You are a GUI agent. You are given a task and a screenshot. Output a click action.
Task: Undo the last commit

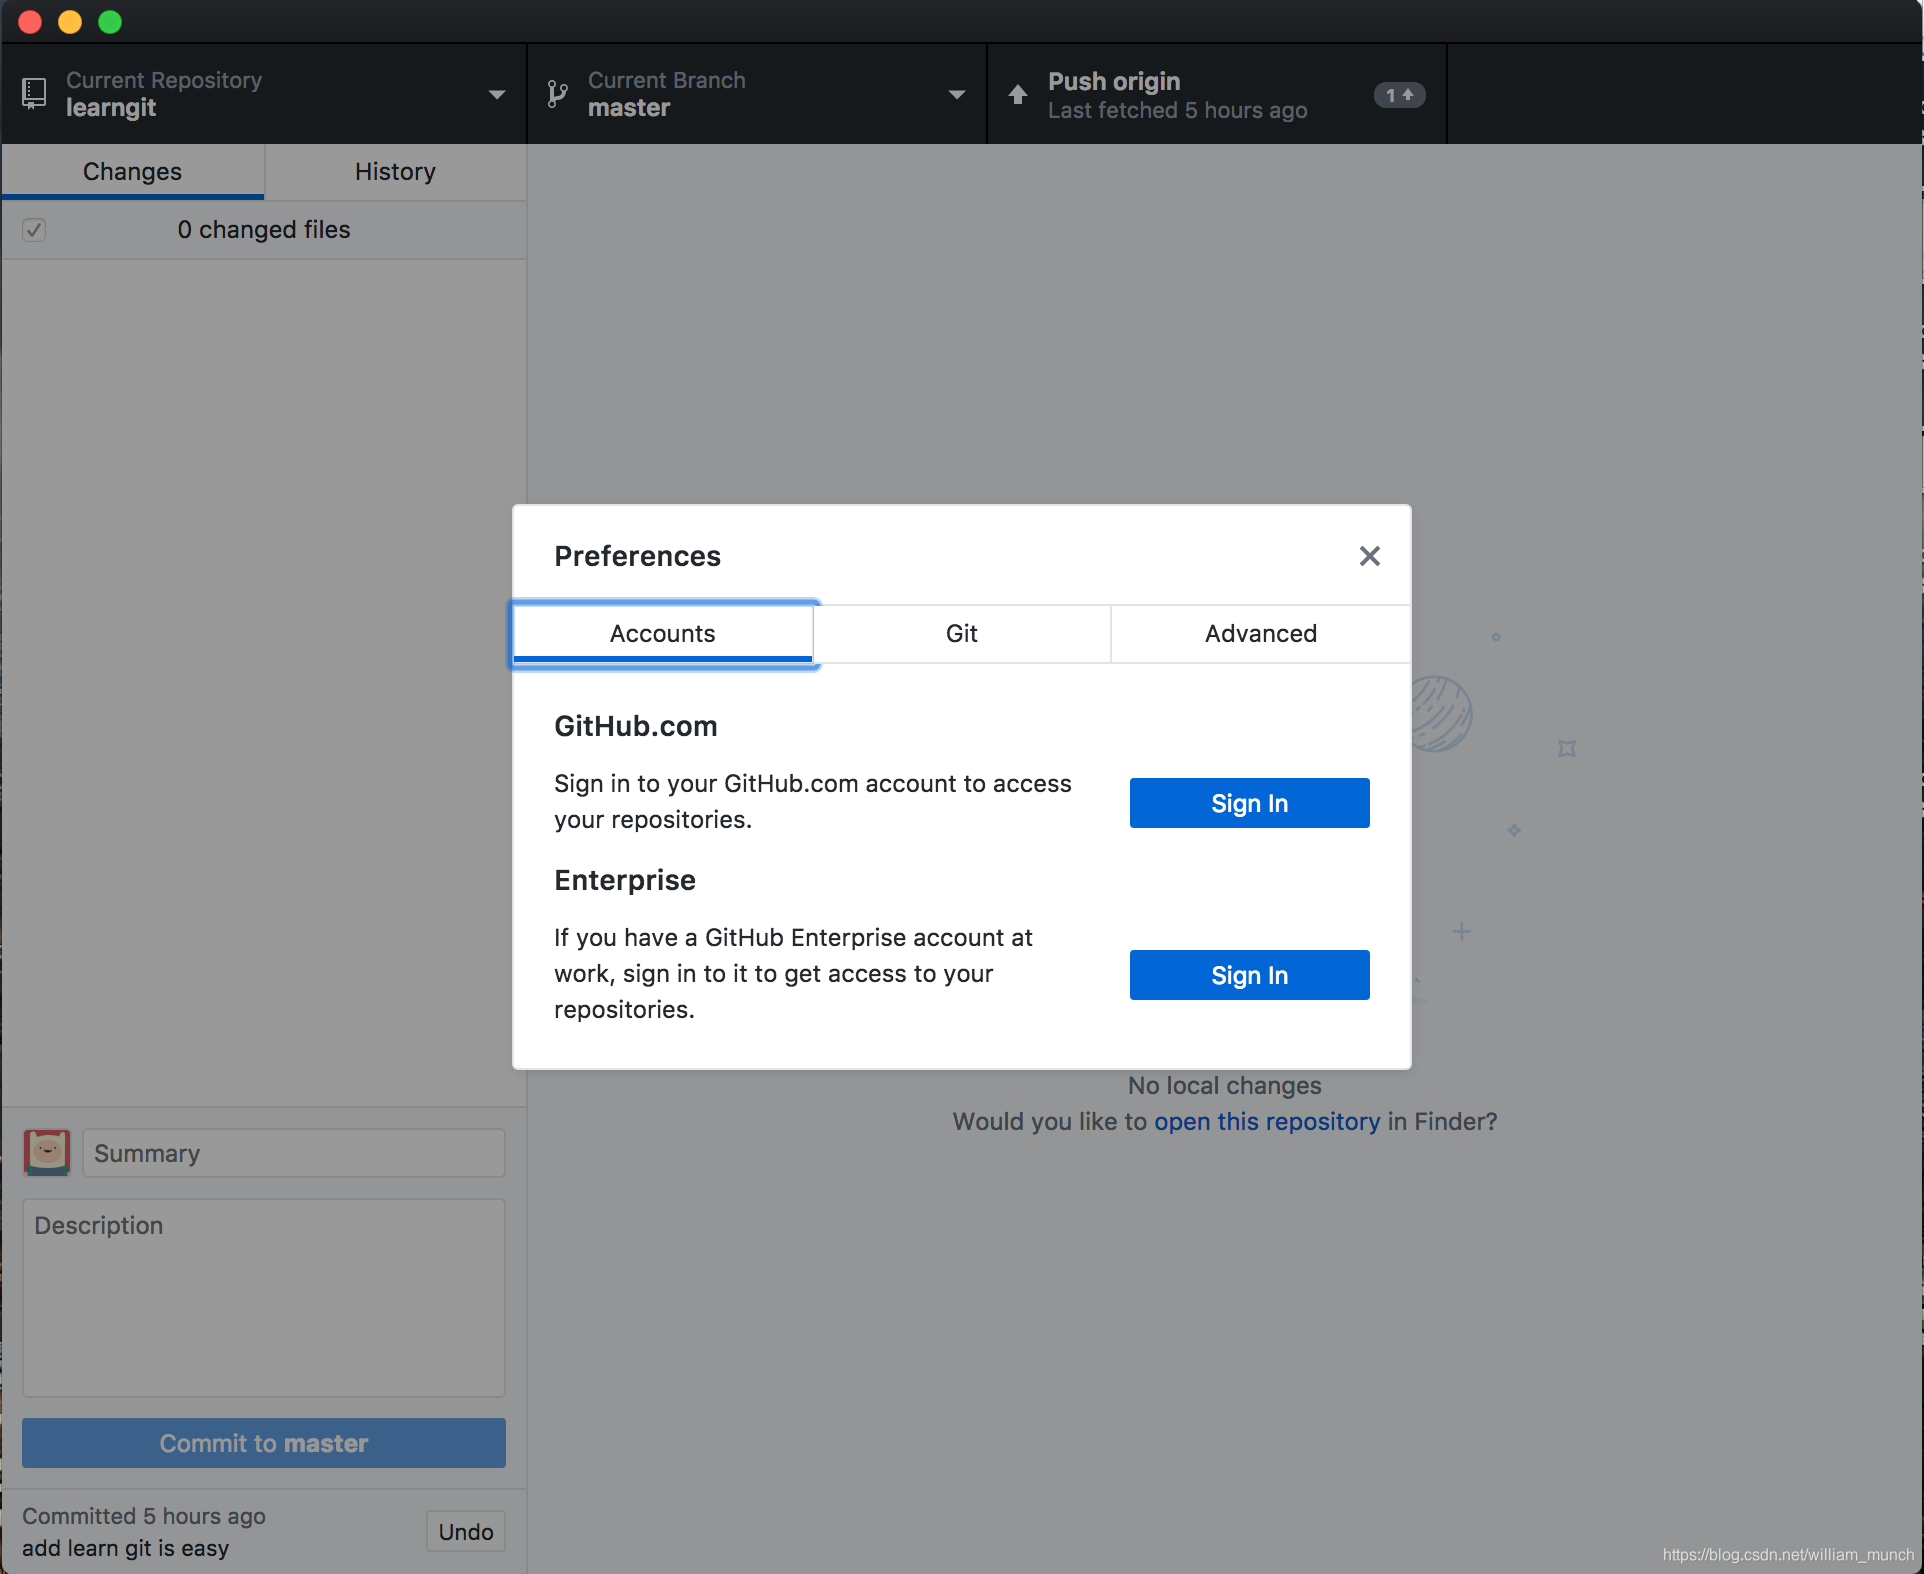point(465,1532)
